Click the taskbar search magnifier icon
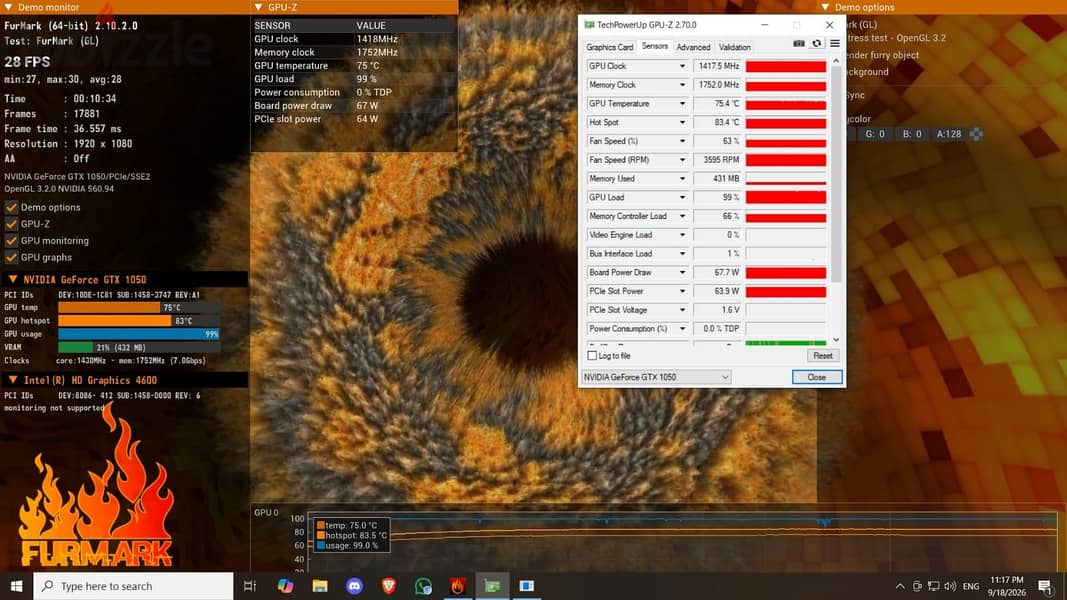The width and height of the screenshot is (1067, 600). [x=48, y=586]
